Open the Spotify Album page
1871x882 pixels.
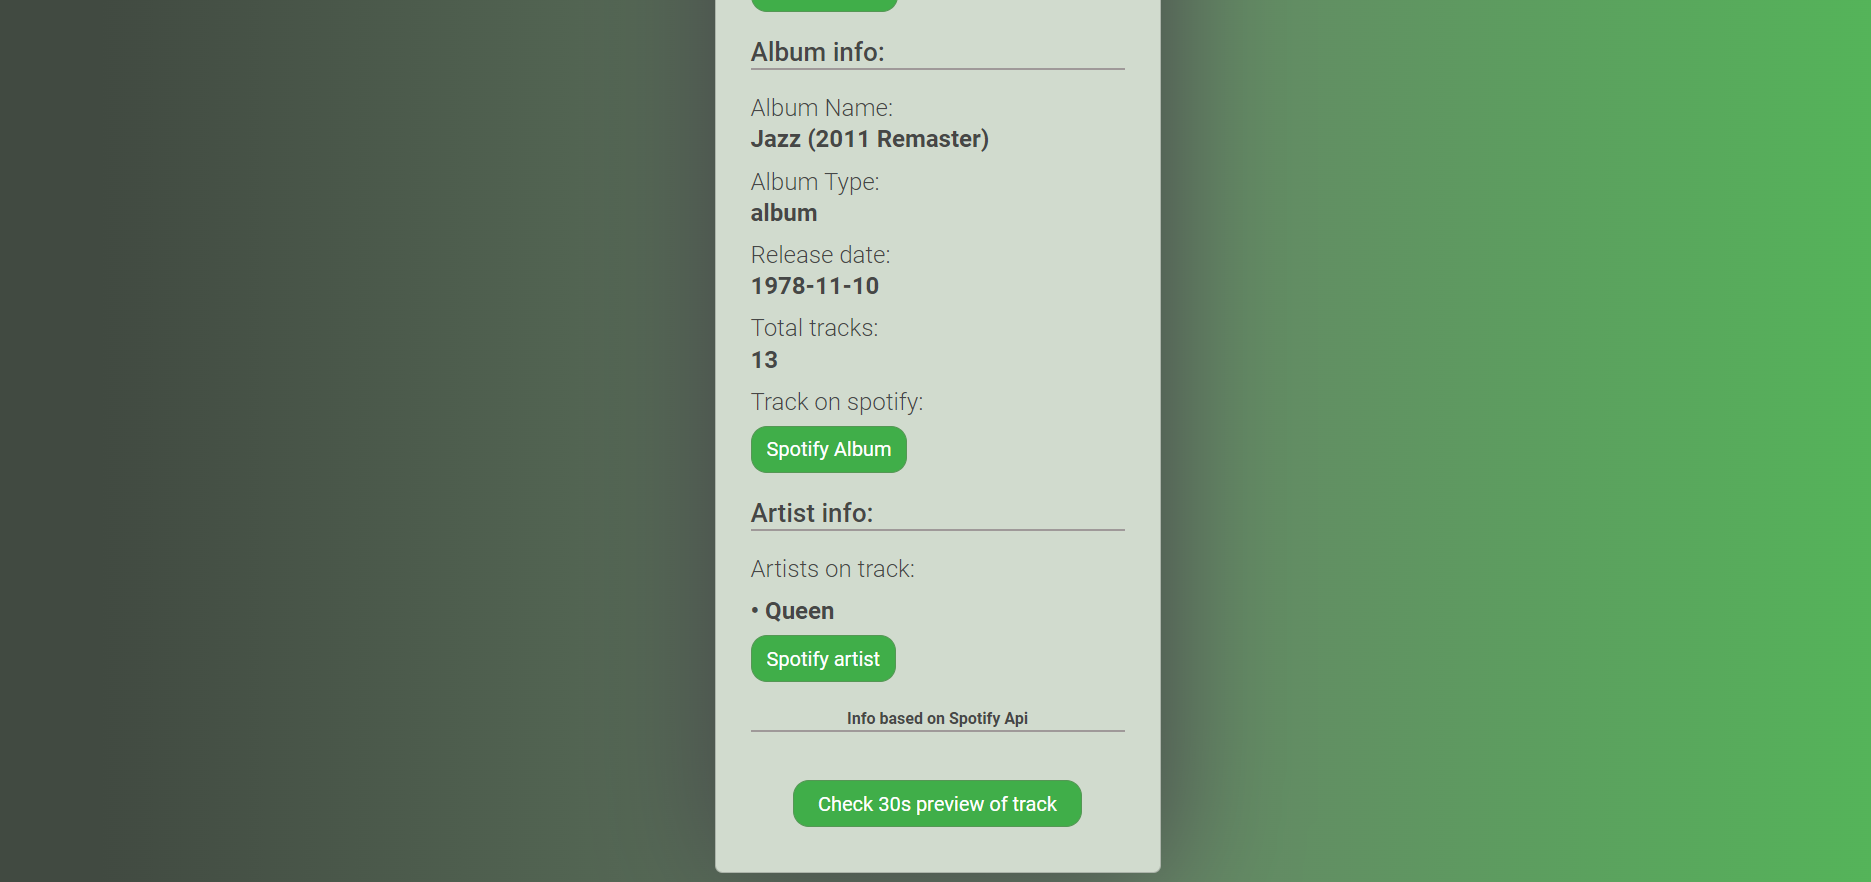coord(828,449)
